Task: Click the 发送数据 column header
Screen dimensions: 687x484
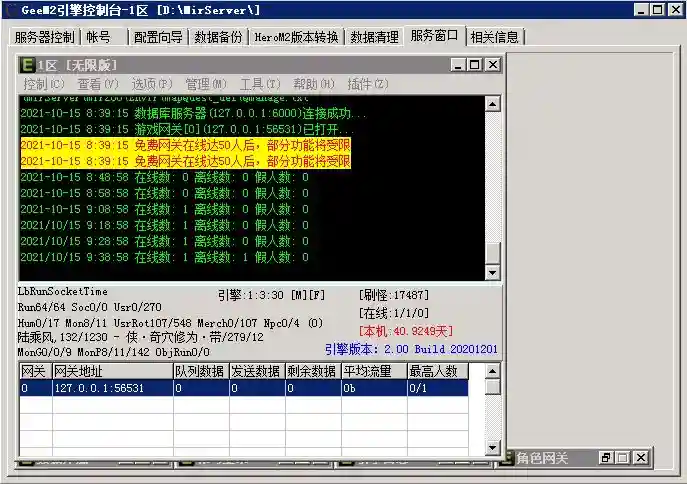Action: point(258,371)
